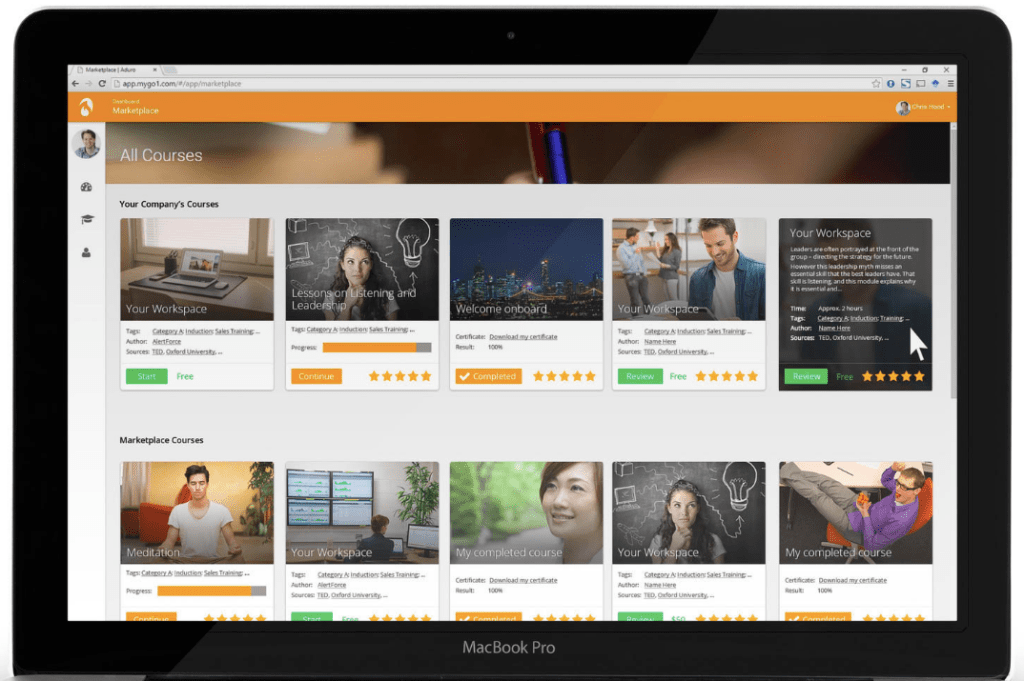Click the Training tag on the dark card

click(x=891, y=319)
